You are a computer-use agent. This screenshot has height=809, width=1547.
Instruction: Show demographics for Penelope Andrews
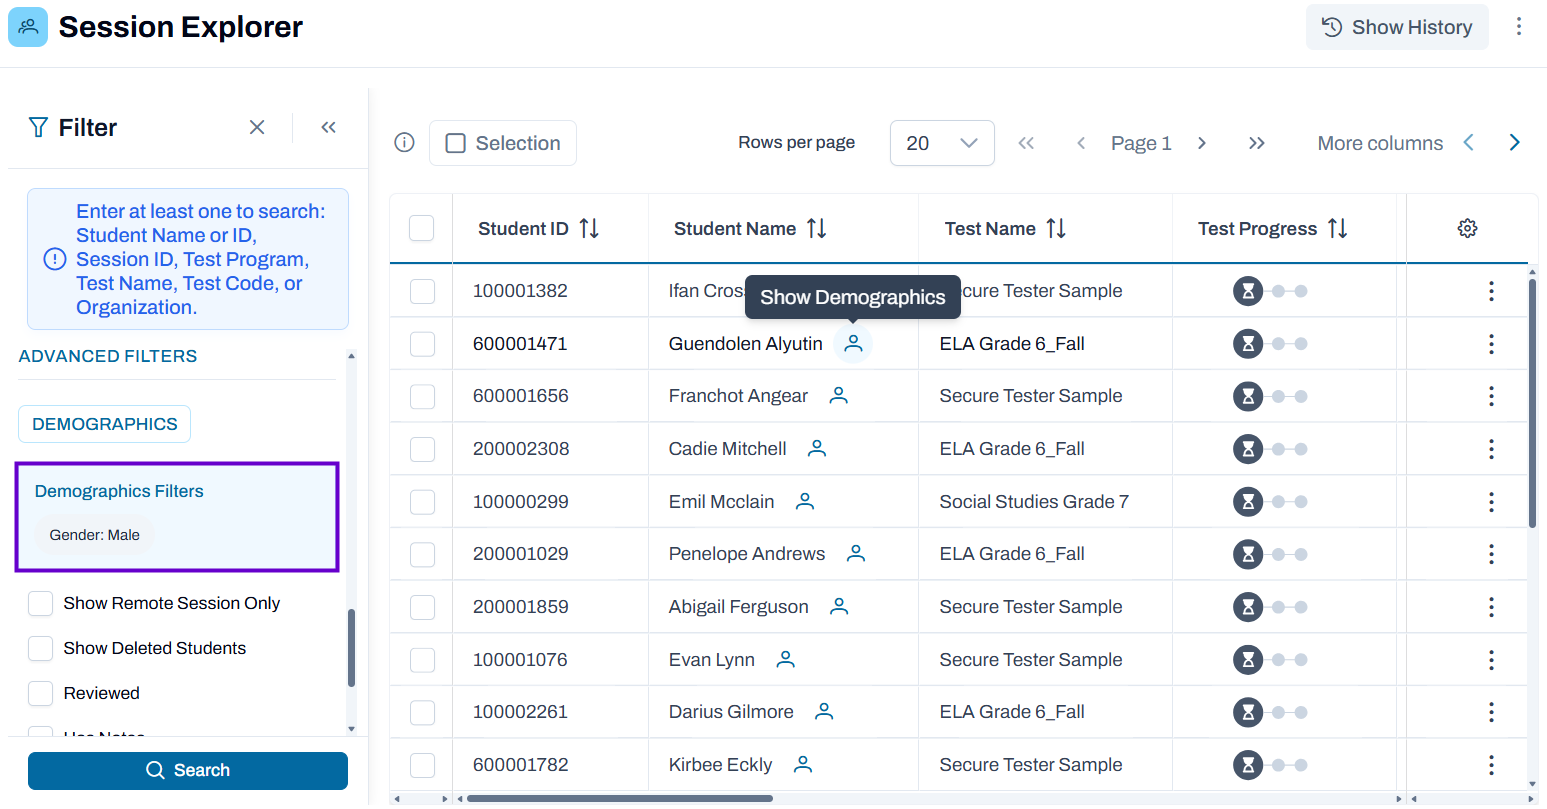tap(856, 554)
